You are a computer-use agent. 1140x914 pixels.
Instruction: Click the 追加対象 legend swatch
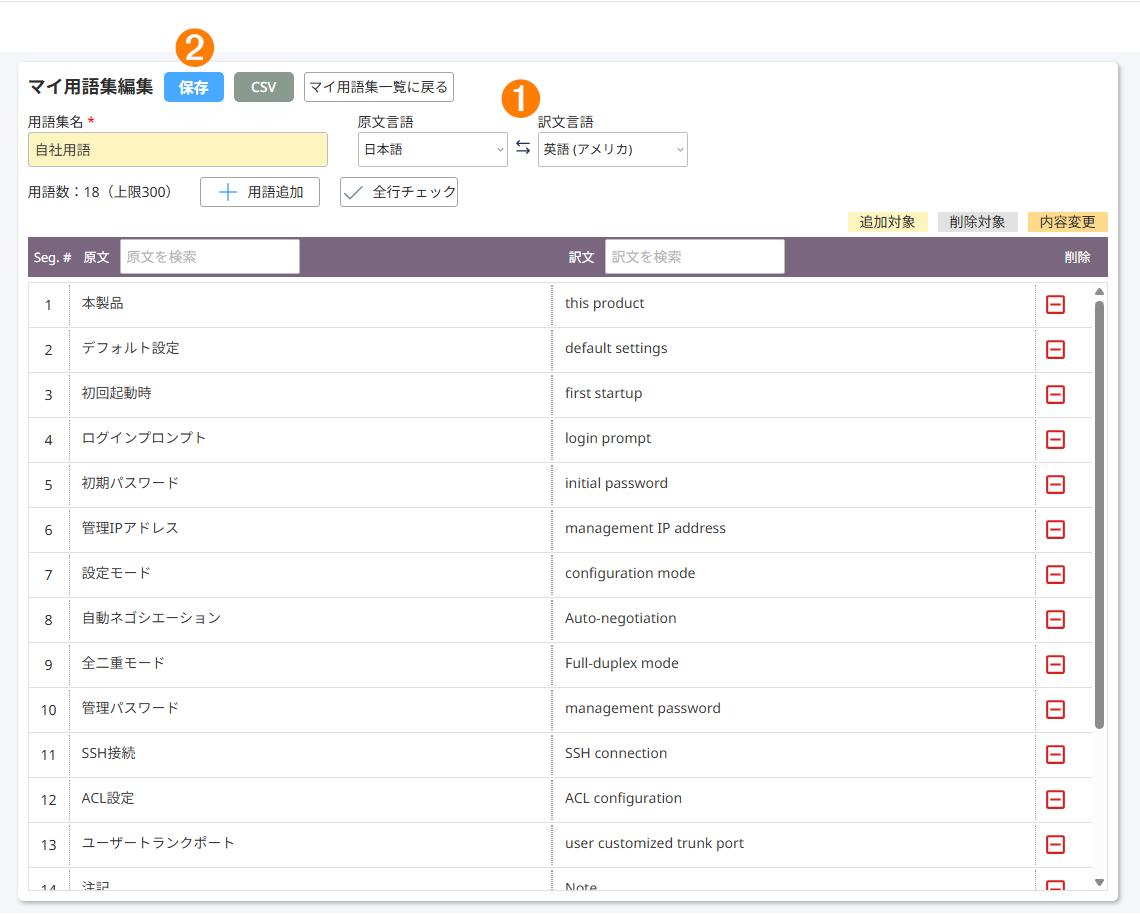pos(888,222)
